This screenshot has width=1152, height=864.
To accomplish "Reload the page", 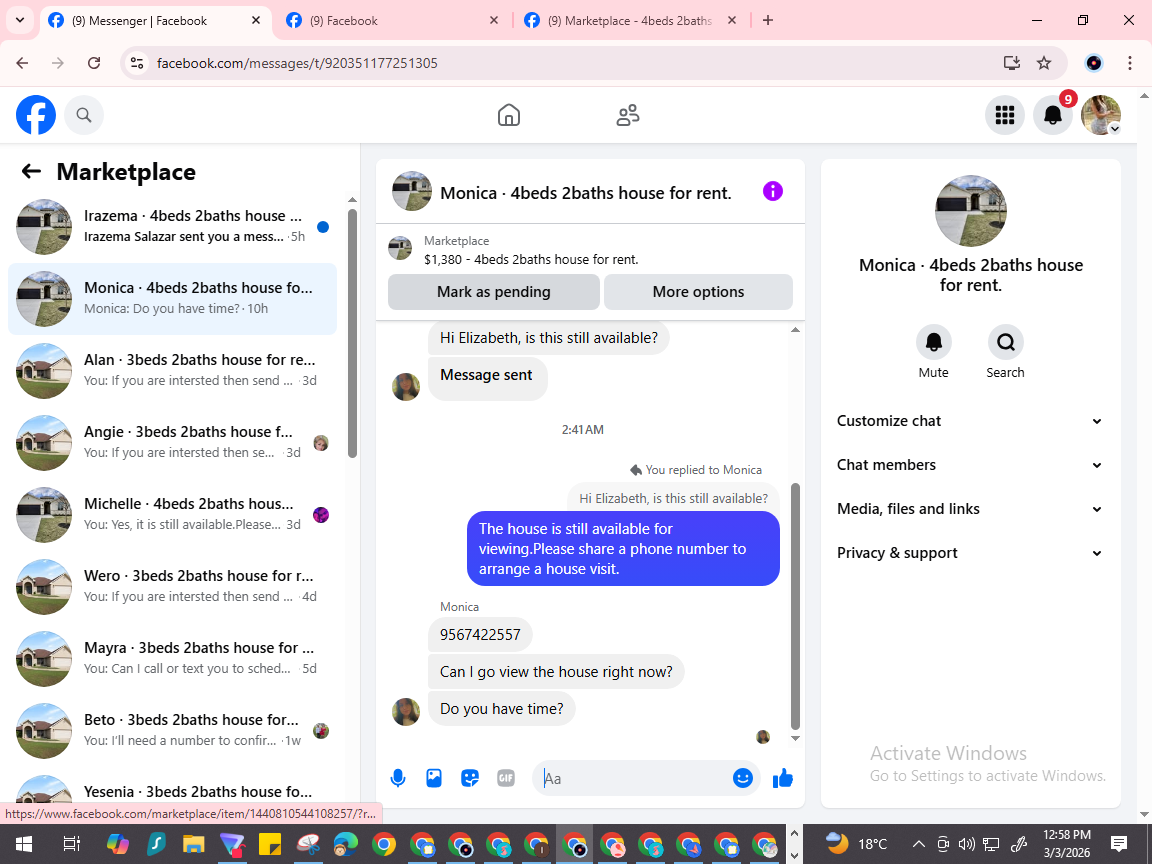I will tap(94, 63).
